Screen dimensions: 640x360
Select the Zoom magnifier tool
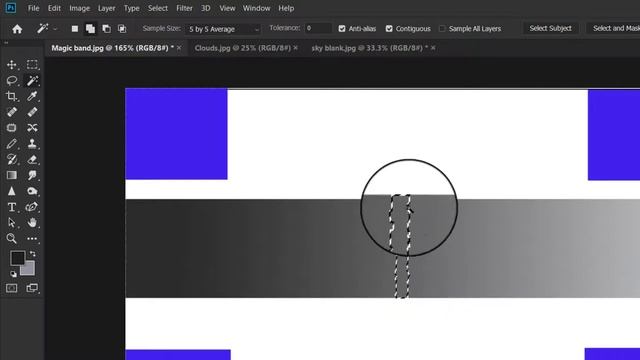pos(11,238)
